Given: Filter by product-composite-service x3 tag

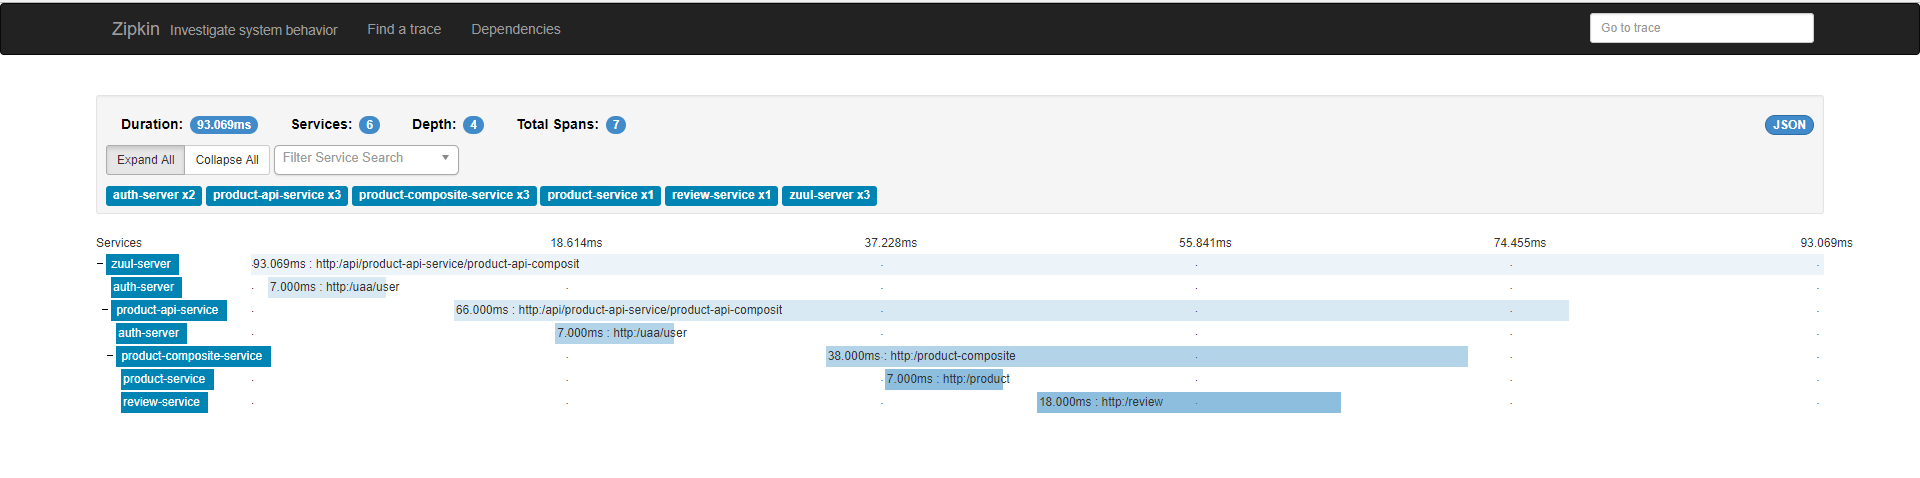Looking at the screenshot, I should pos(444,195).
